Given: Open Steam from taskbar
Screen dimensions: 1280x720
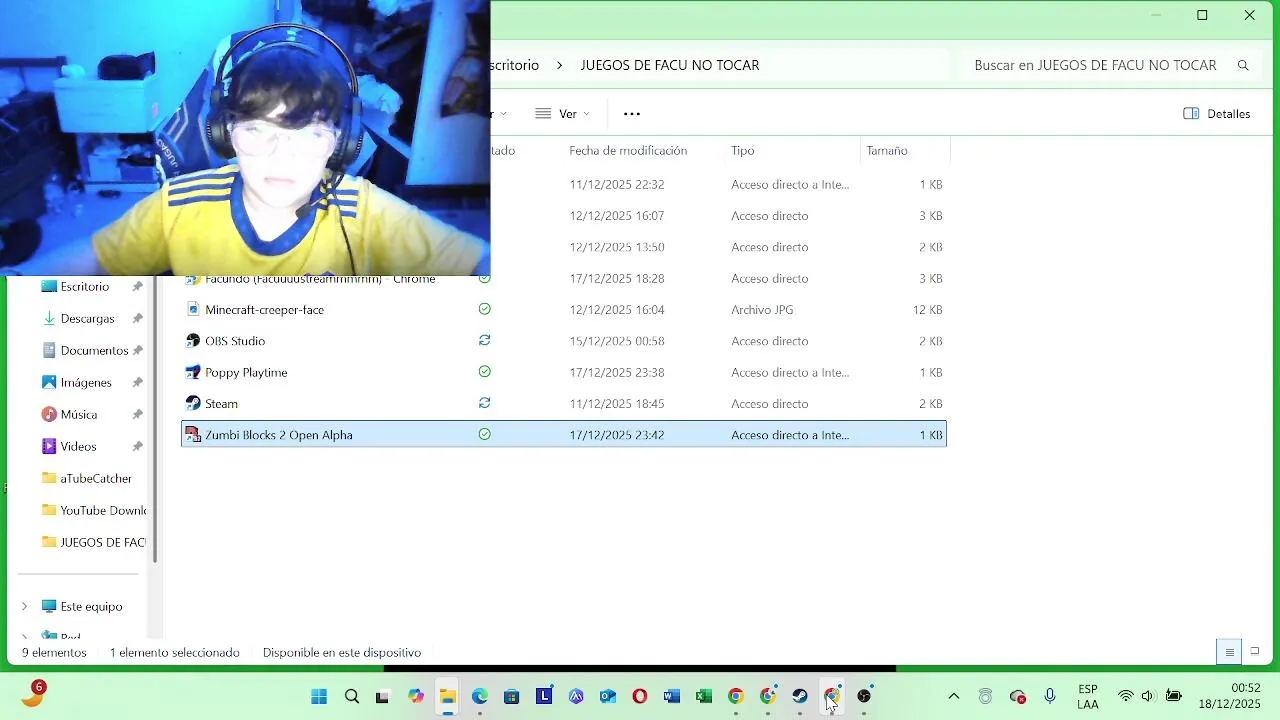Looking at the screenshot, I should 800,697.
